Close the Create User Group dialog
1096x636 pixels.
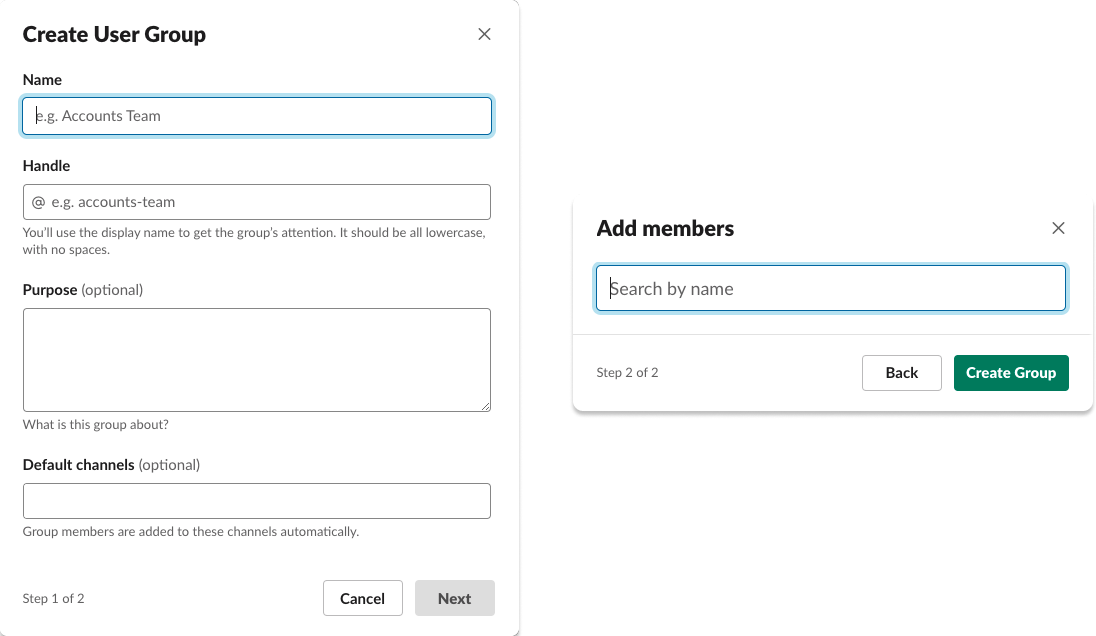pos(484,34)
